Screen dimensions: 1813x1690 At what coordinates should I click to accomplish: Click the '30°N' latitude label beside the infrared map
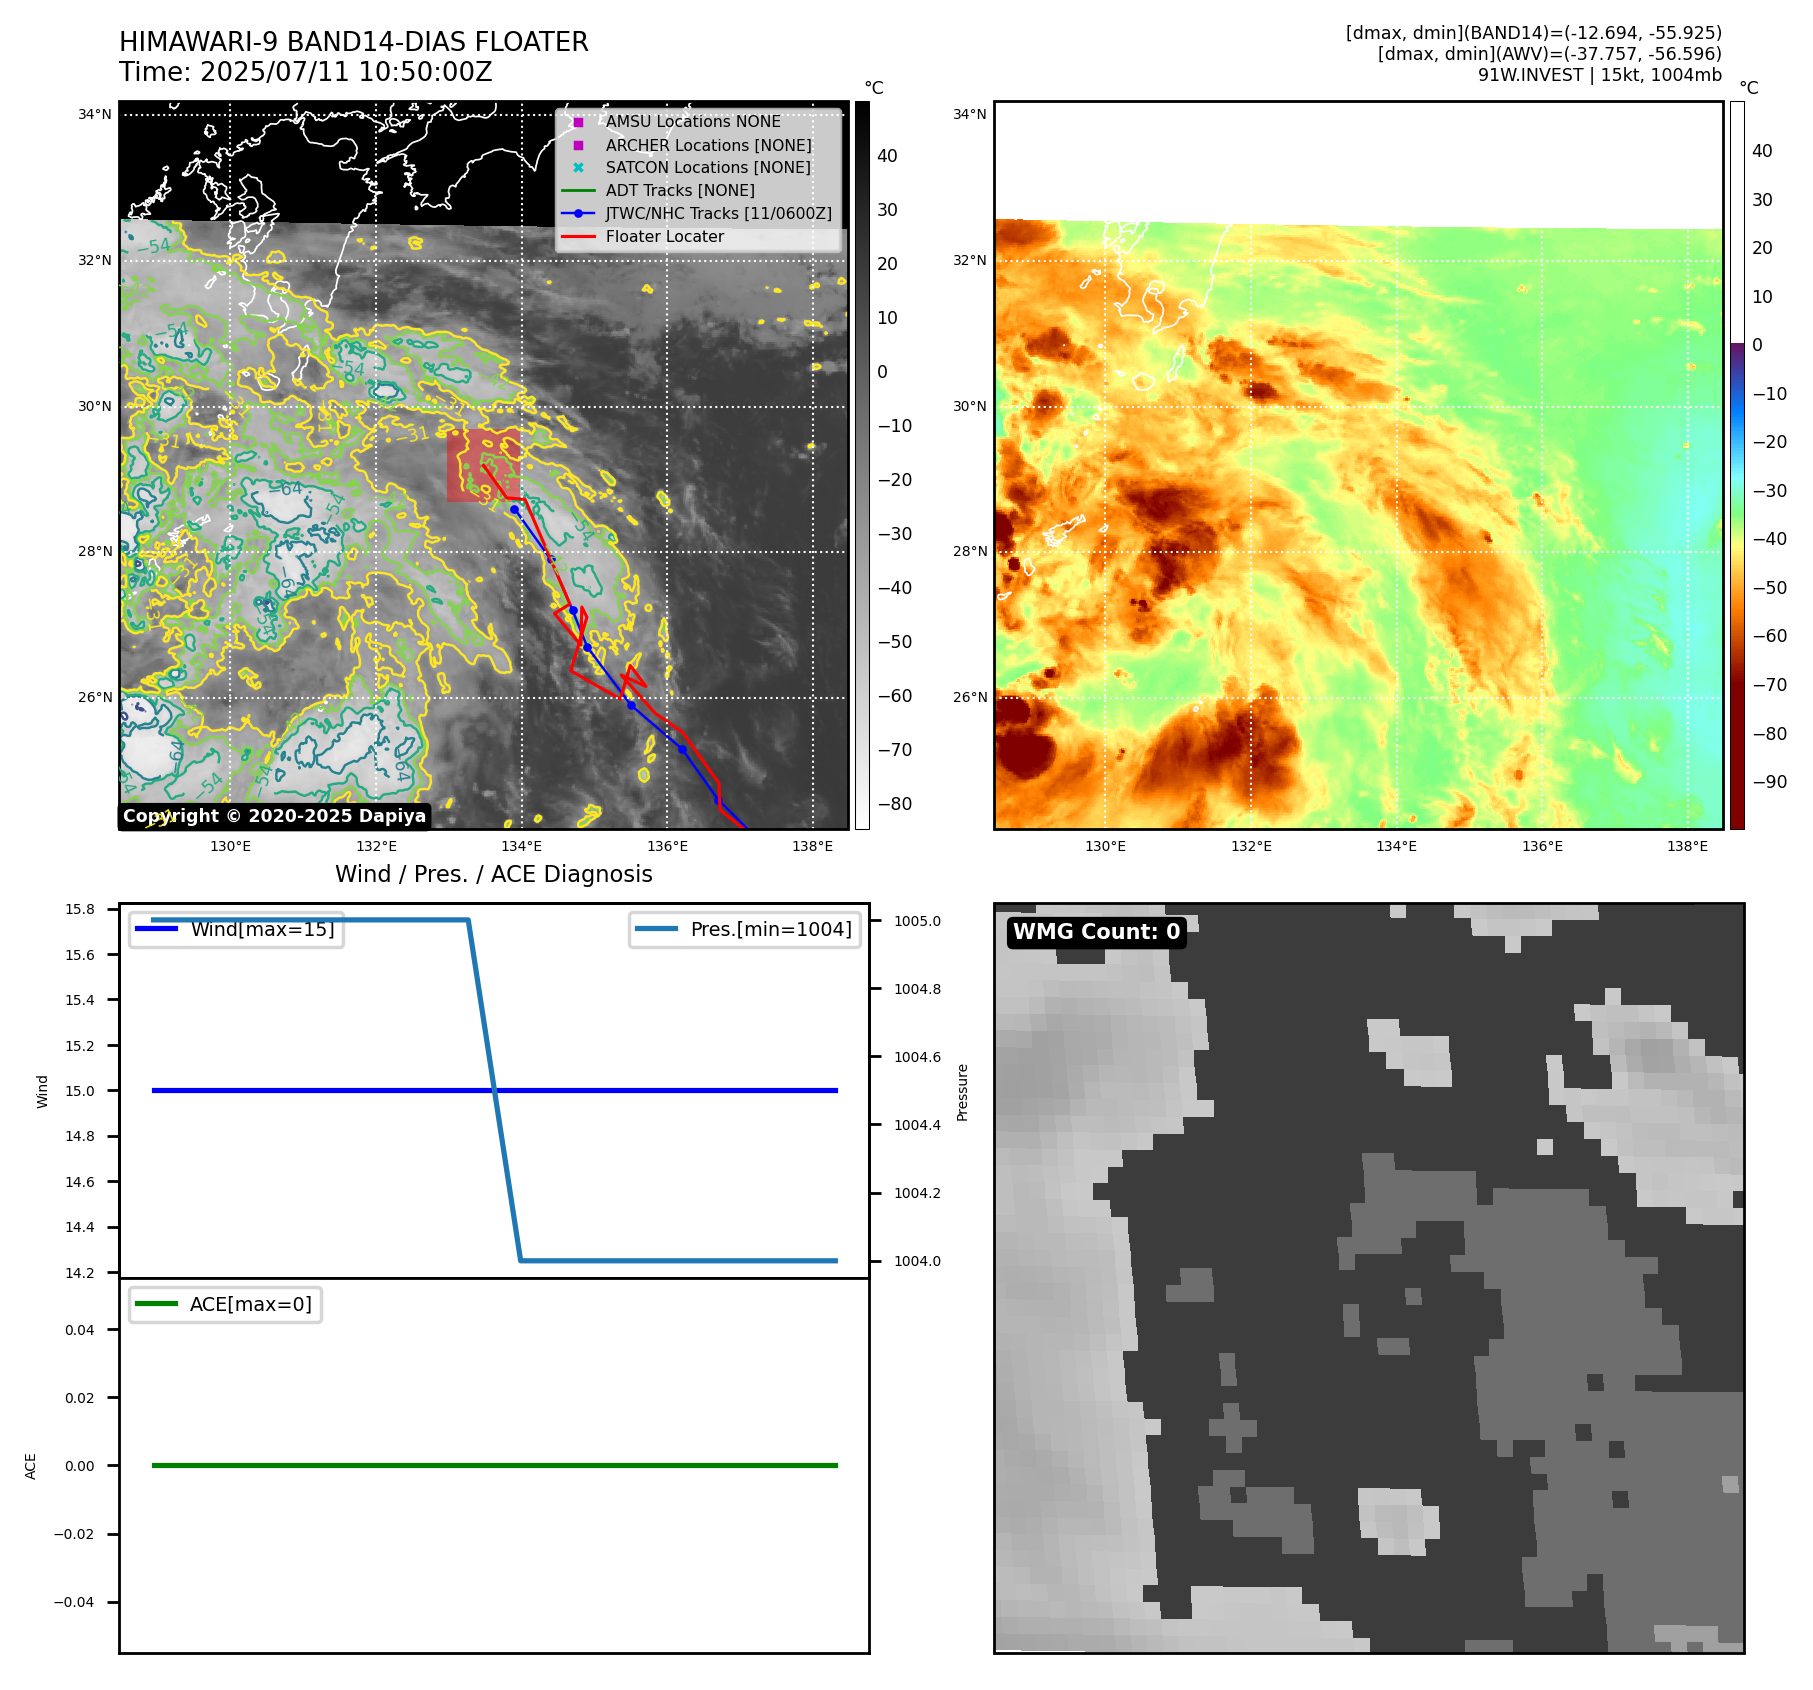point(95,406)
